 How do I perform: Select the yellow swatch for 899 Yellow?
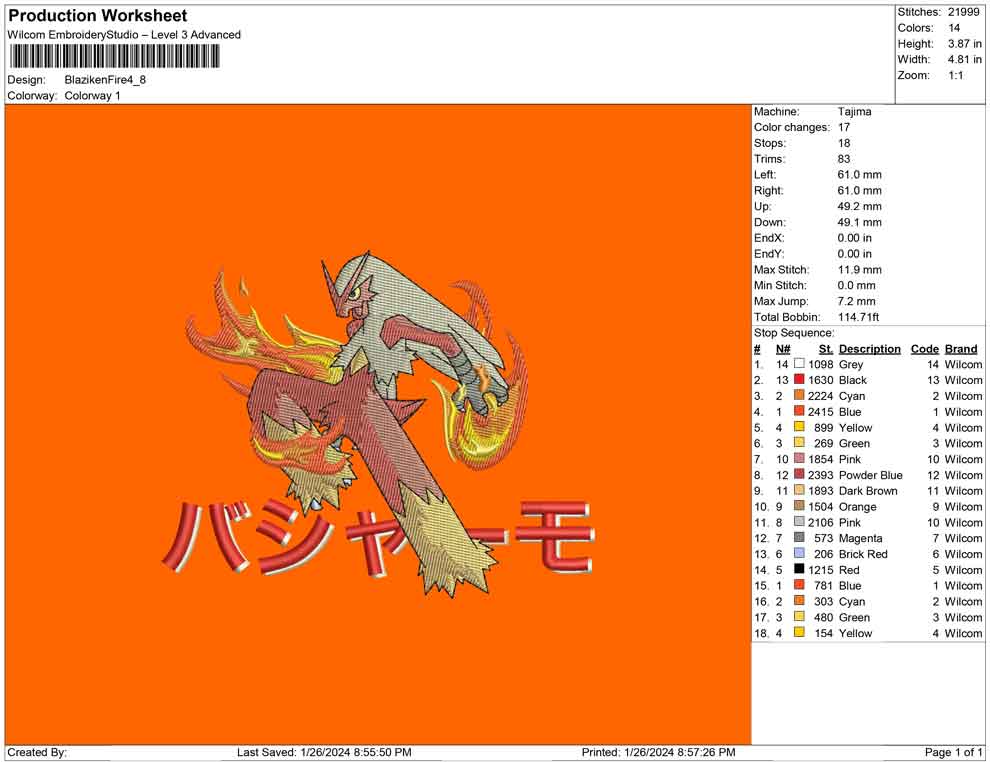799,427
